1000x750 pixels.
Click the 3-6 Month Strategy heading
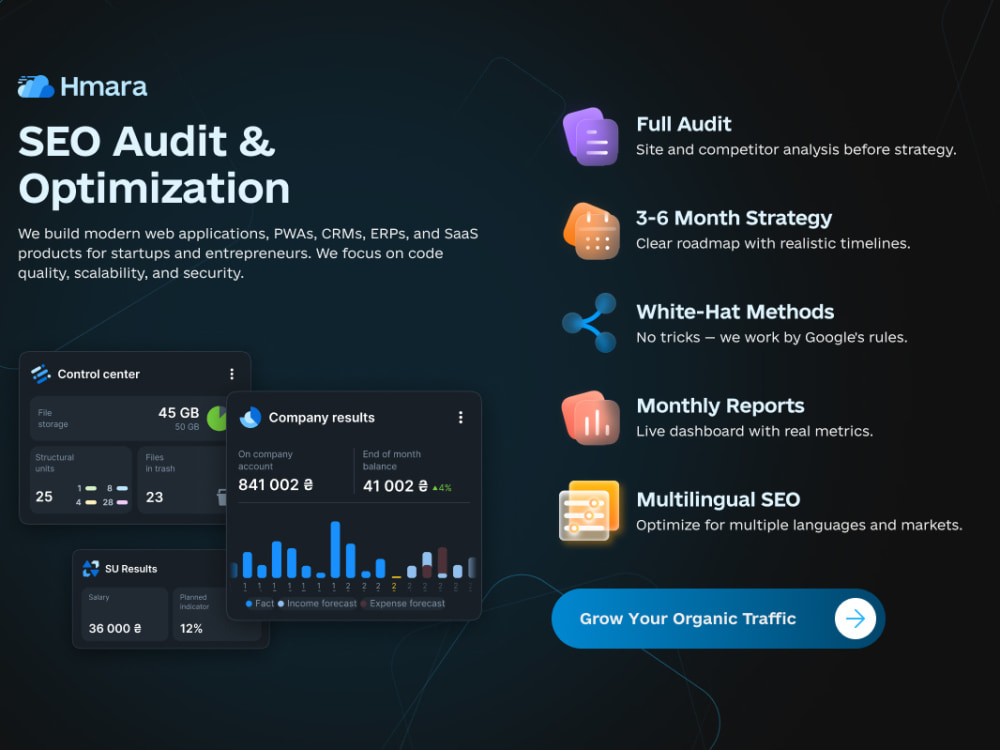point(734,218)
